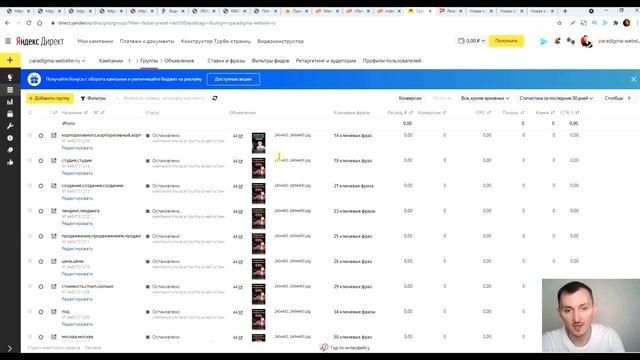The height and width of the screenshot is (360, 640).
Task: Open the 0,00 ₽ balance dropdown
Action: tap(471, 41)
